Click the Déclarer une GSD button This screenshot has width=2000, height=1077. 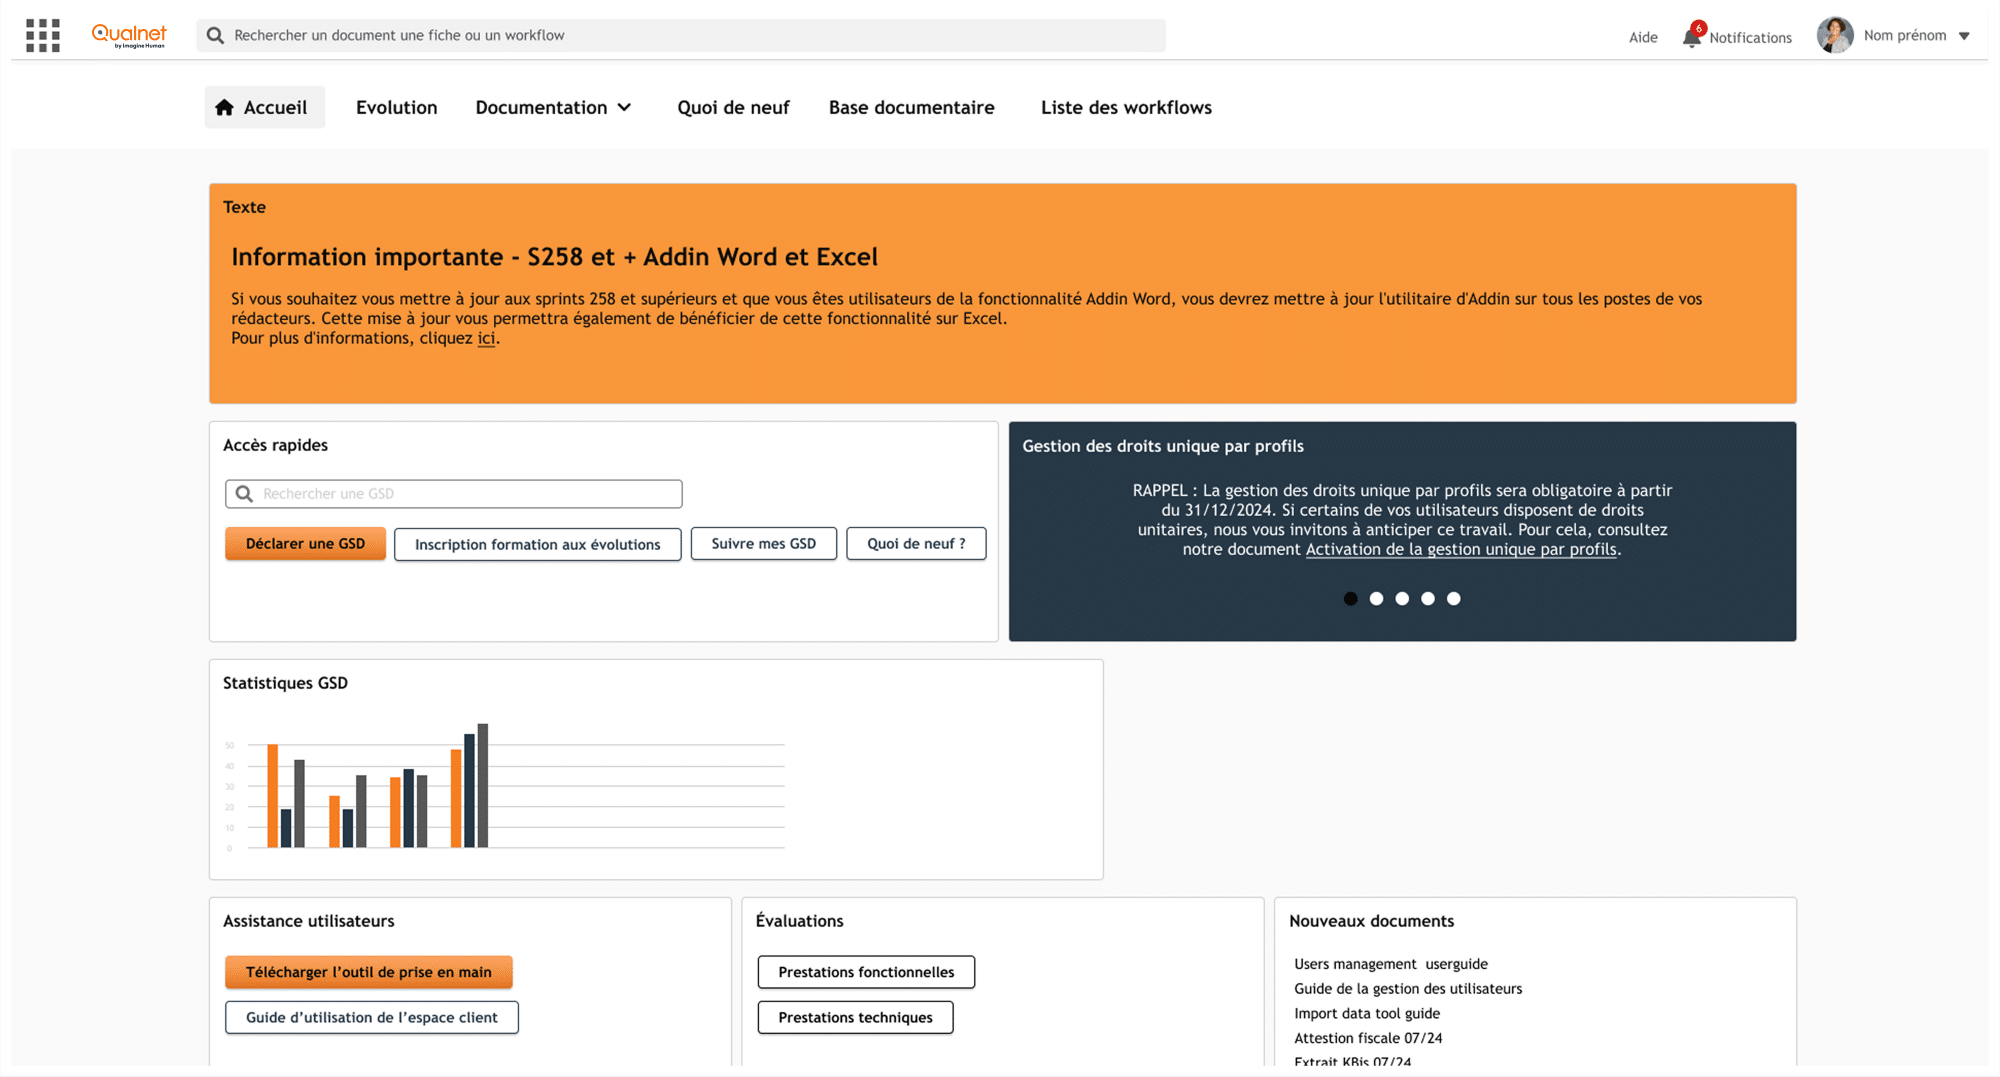coord(305,543)
